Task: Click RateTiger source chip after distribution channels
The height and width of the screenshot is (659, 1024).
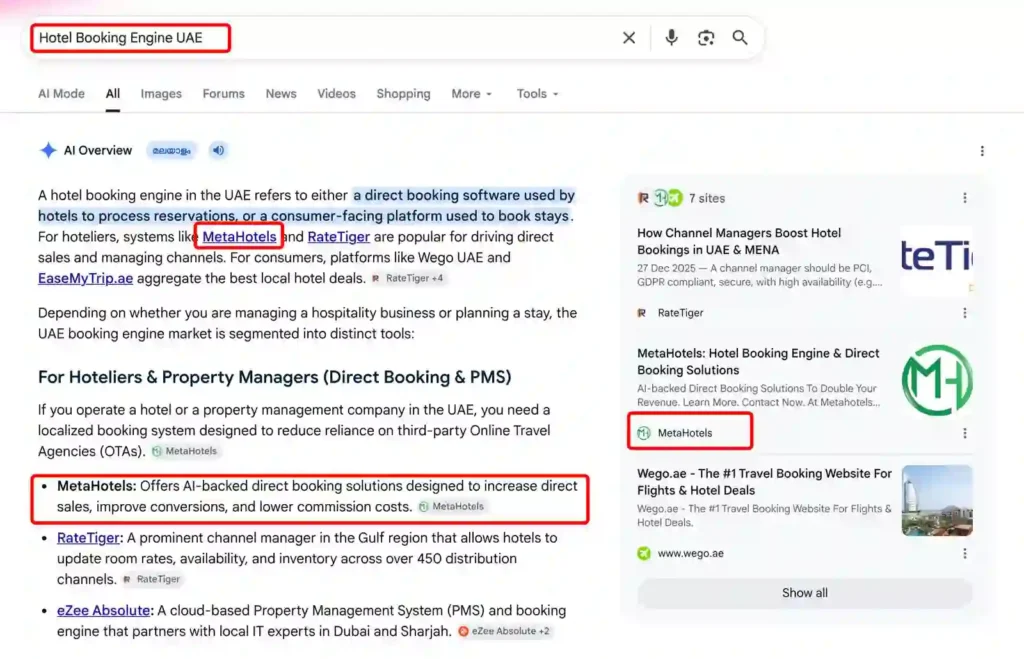Action: 152,579
